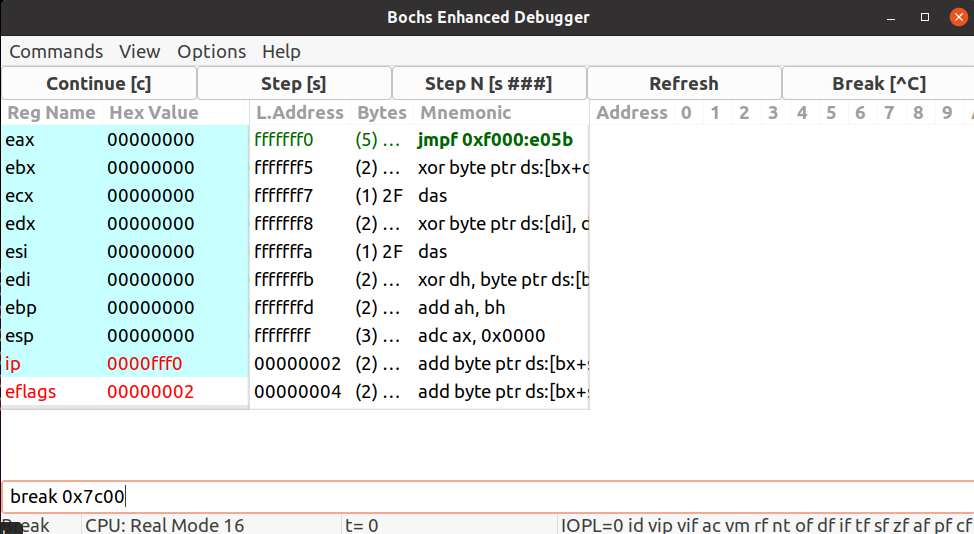Screen dimensions: 974x534
Task: Select the eflags register name
Action: coord(30,392)
